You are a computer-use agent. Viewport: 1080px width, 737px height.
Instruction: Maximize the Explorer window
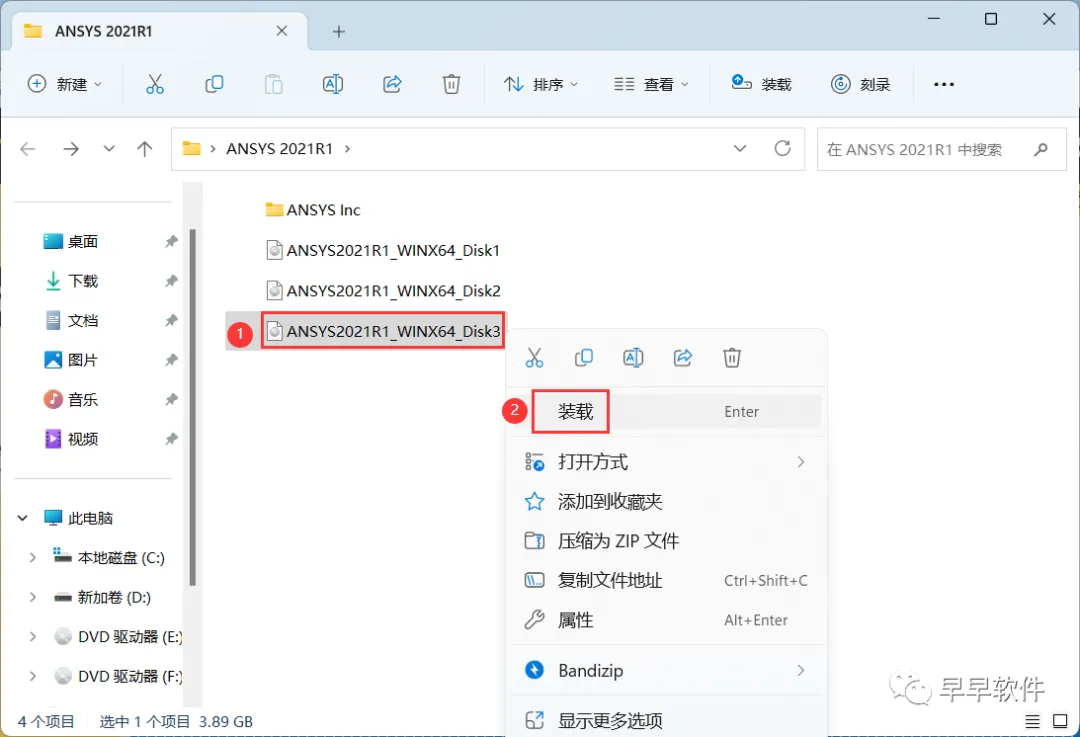click(990, 19)
